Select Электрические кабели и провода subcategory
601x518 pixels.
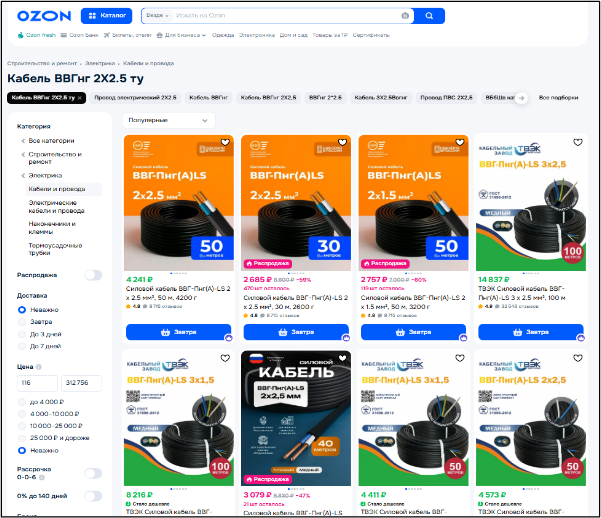pos(56,207)
